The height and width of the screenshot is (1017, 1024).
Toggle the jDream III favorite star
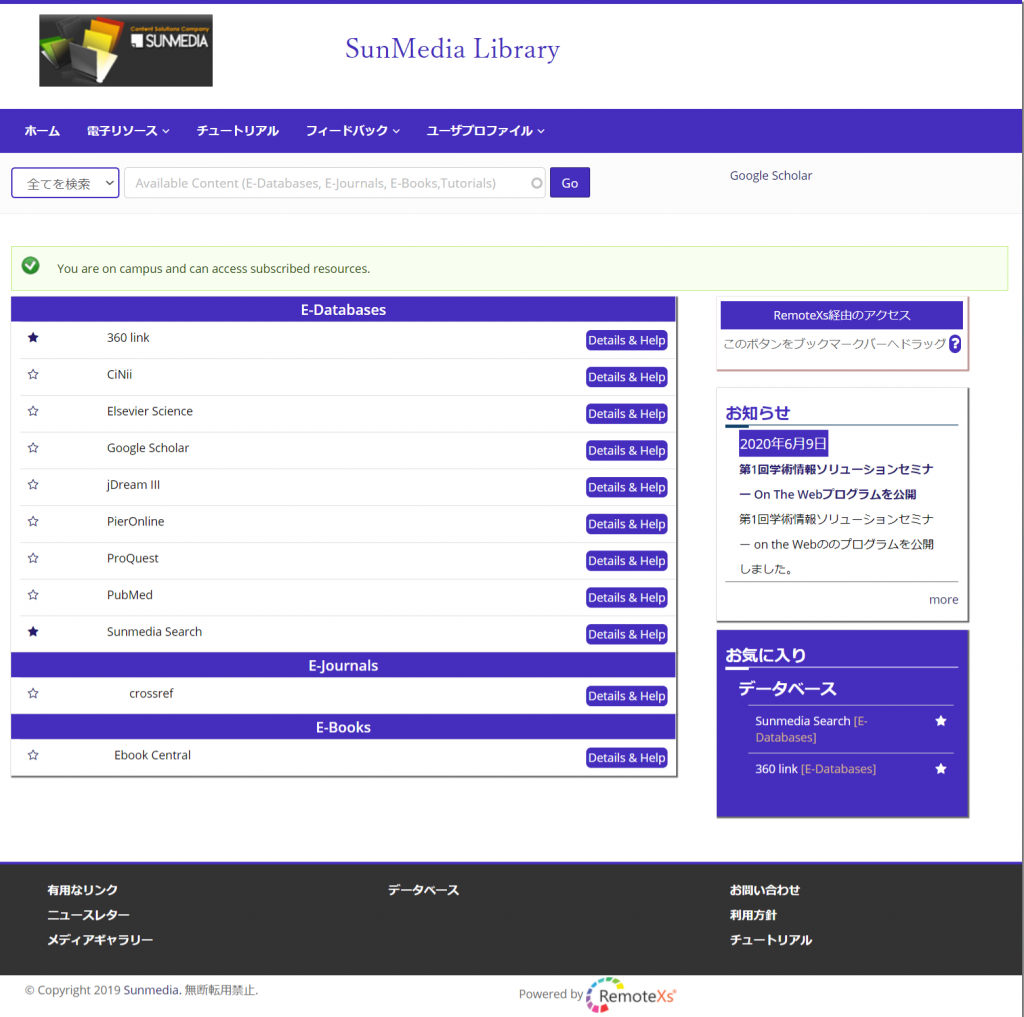33,485
